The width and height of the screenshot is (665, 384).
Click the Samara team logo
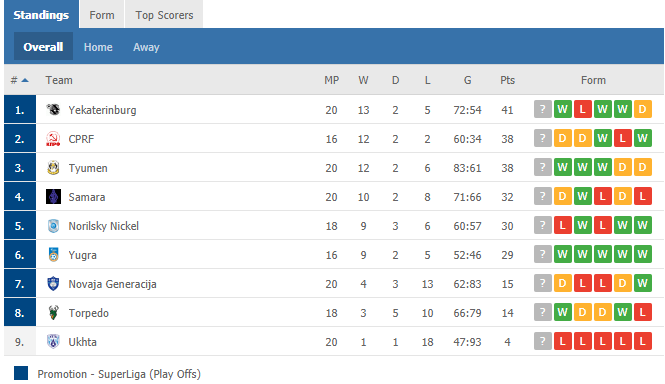pos(53,196)
